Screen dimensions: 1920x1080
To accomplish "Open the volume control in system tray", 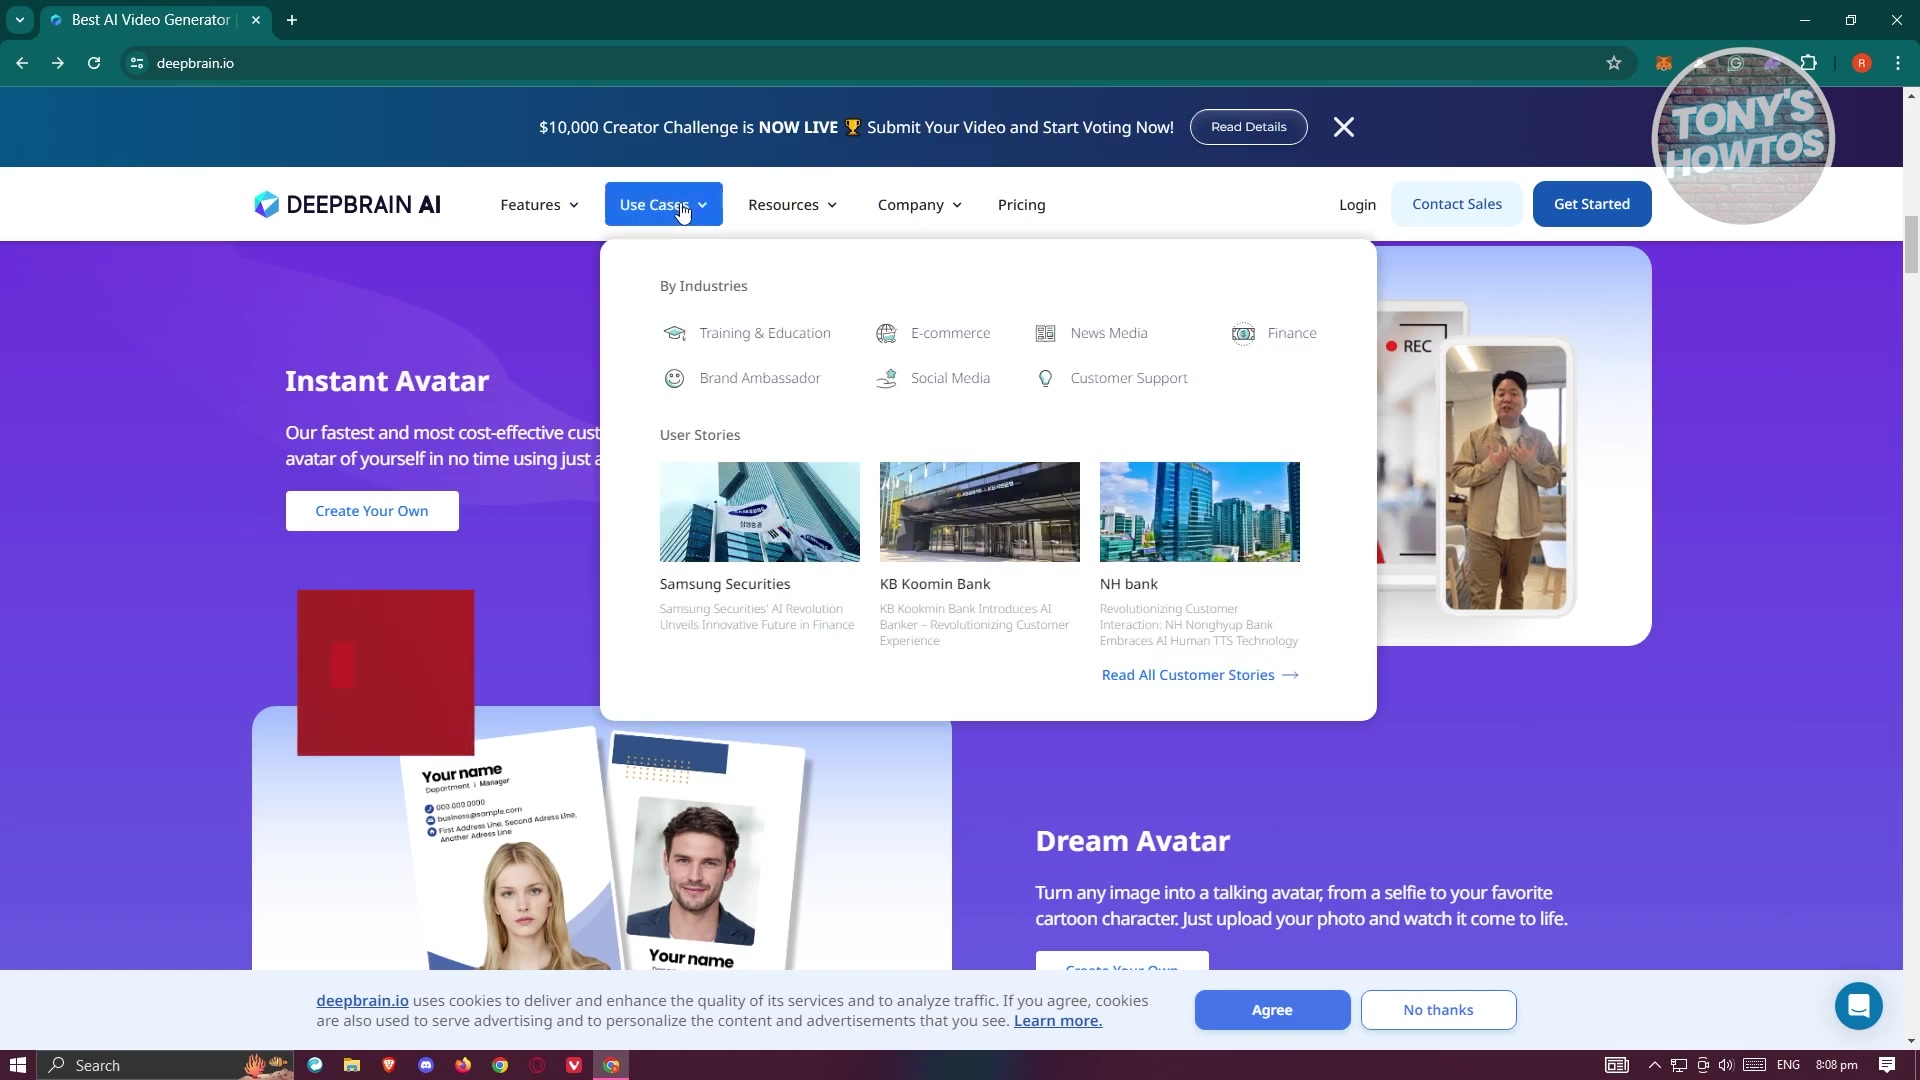I will (1726, 1065).
